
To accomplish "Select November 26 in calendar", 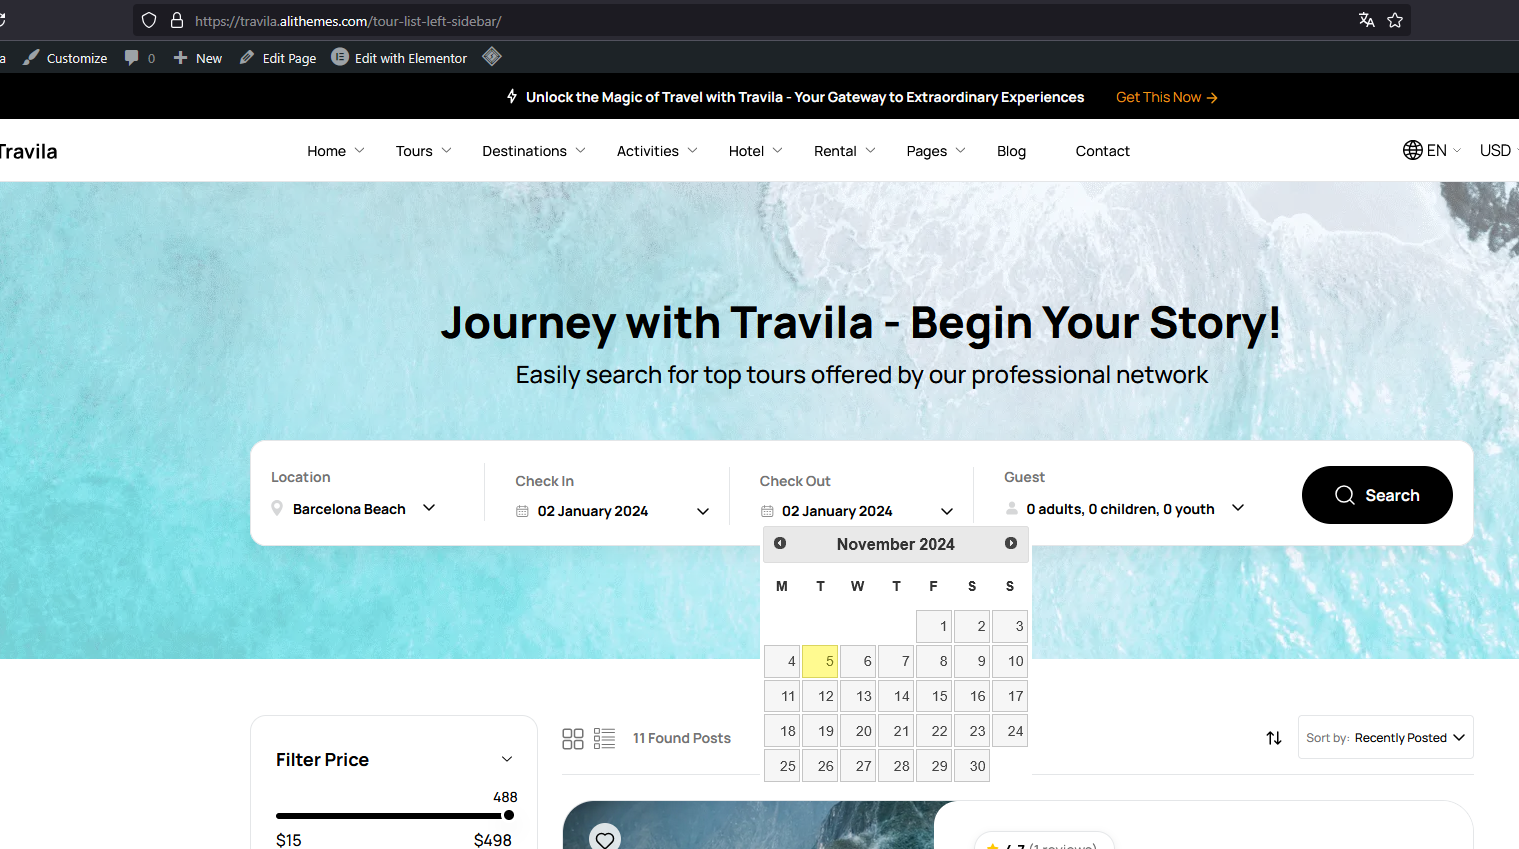I will (820, 766).
